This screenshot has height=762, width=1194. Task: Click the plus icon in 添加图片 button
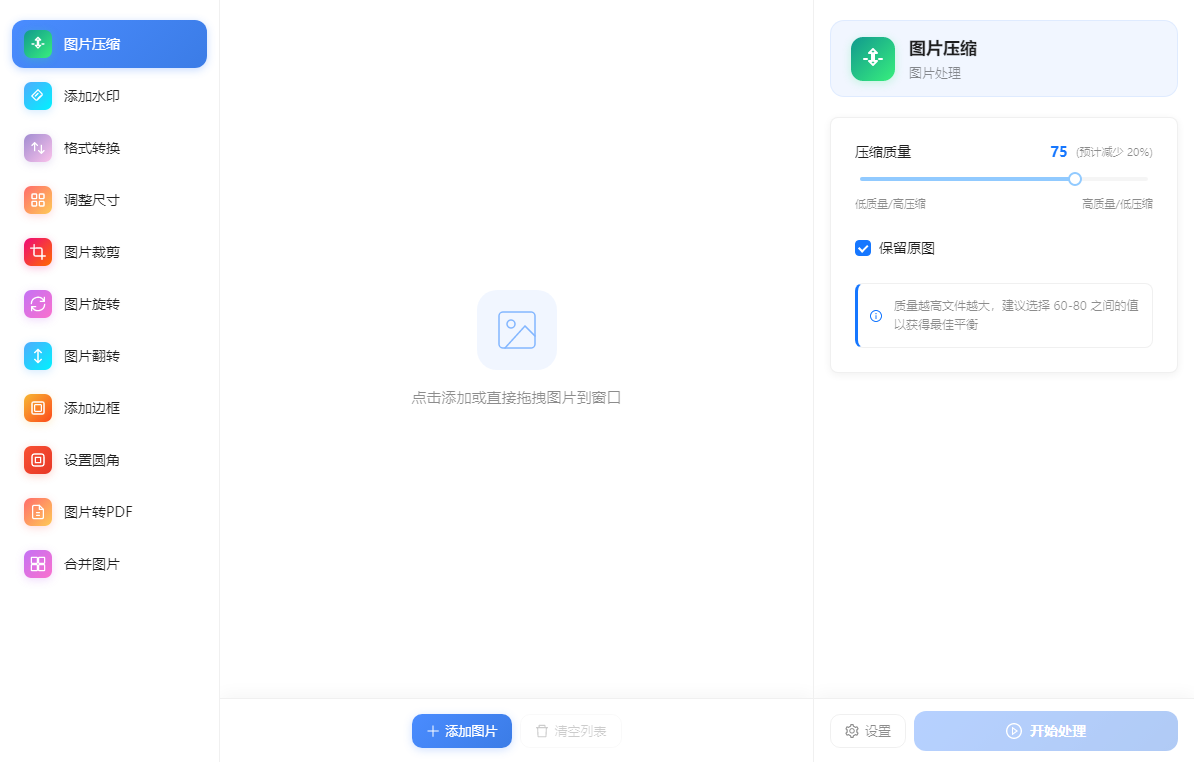(433, 731)
